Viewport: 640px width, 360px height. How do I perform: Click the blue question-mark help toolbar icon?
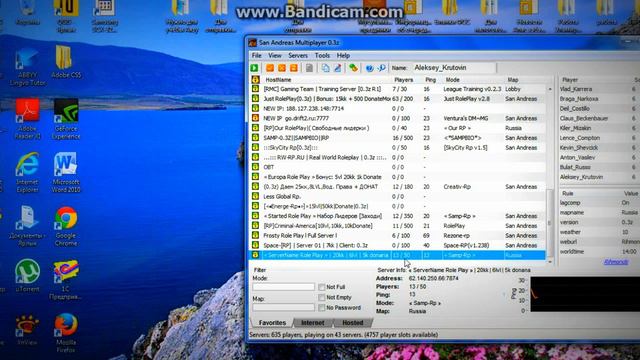(369, 68)
